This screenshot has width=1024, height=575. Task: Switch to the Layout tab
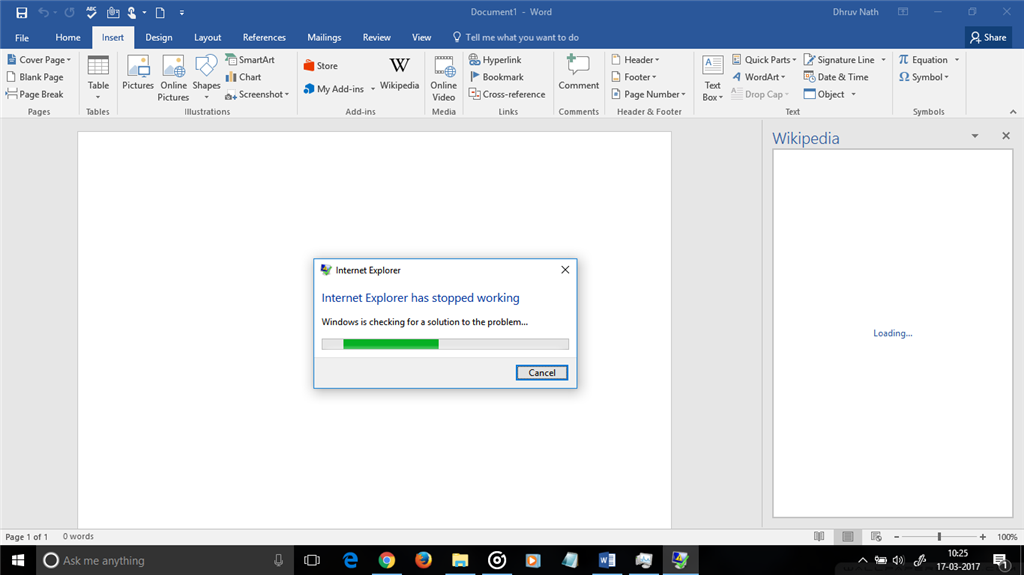(208, 38)
